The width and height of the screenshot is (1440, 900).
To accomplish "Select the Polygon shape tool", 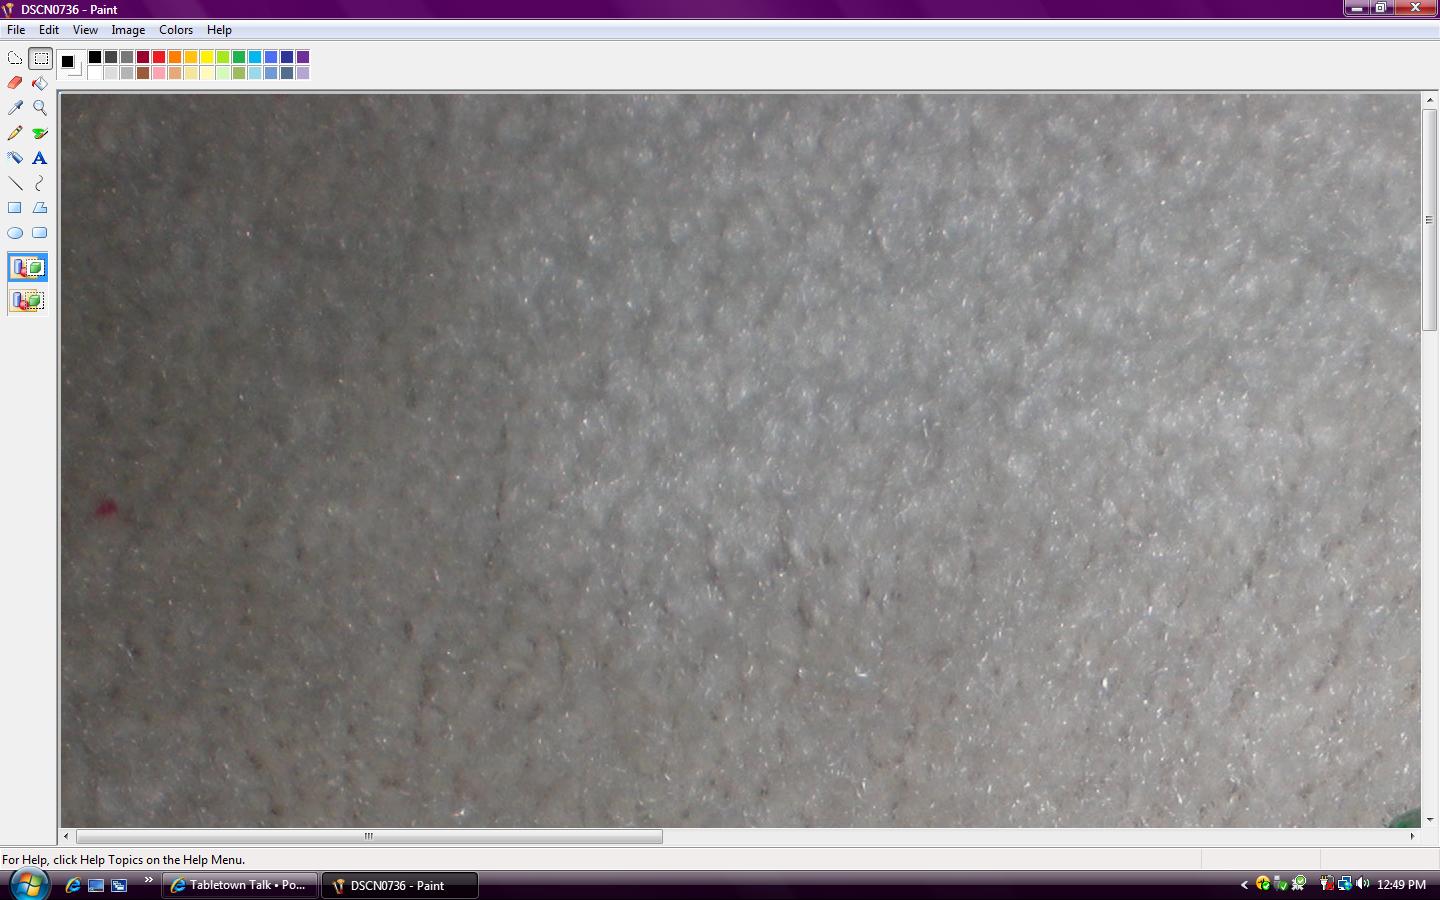I will (x=40, y=208).
